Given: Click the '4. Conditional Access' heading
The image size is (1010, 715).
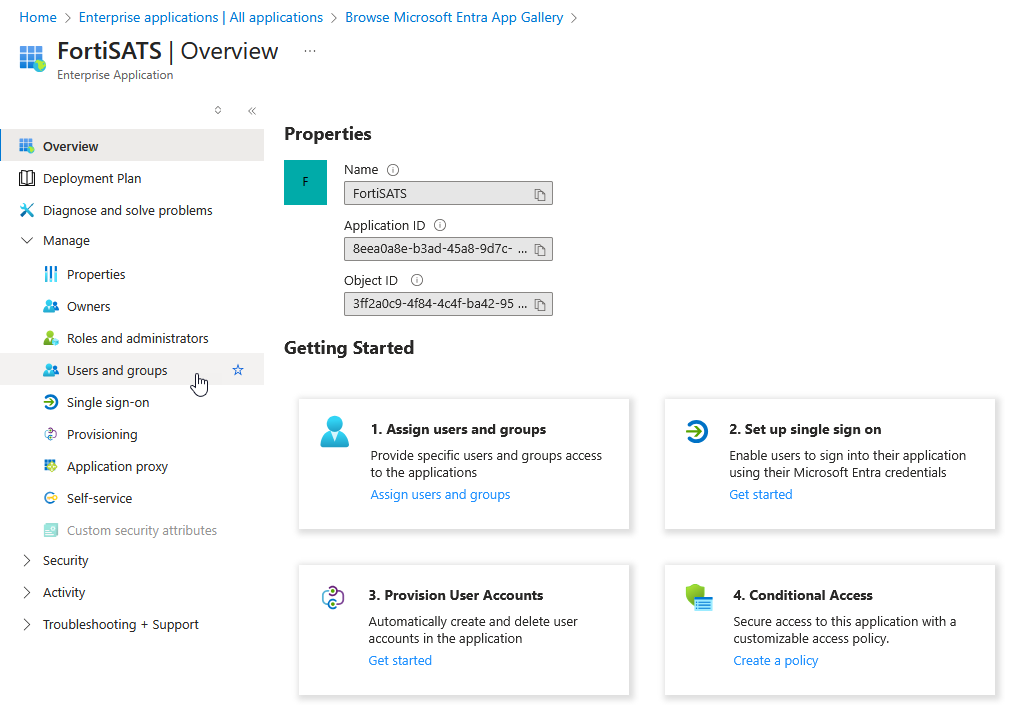Looking at the screenshot, I should [803, 595].
